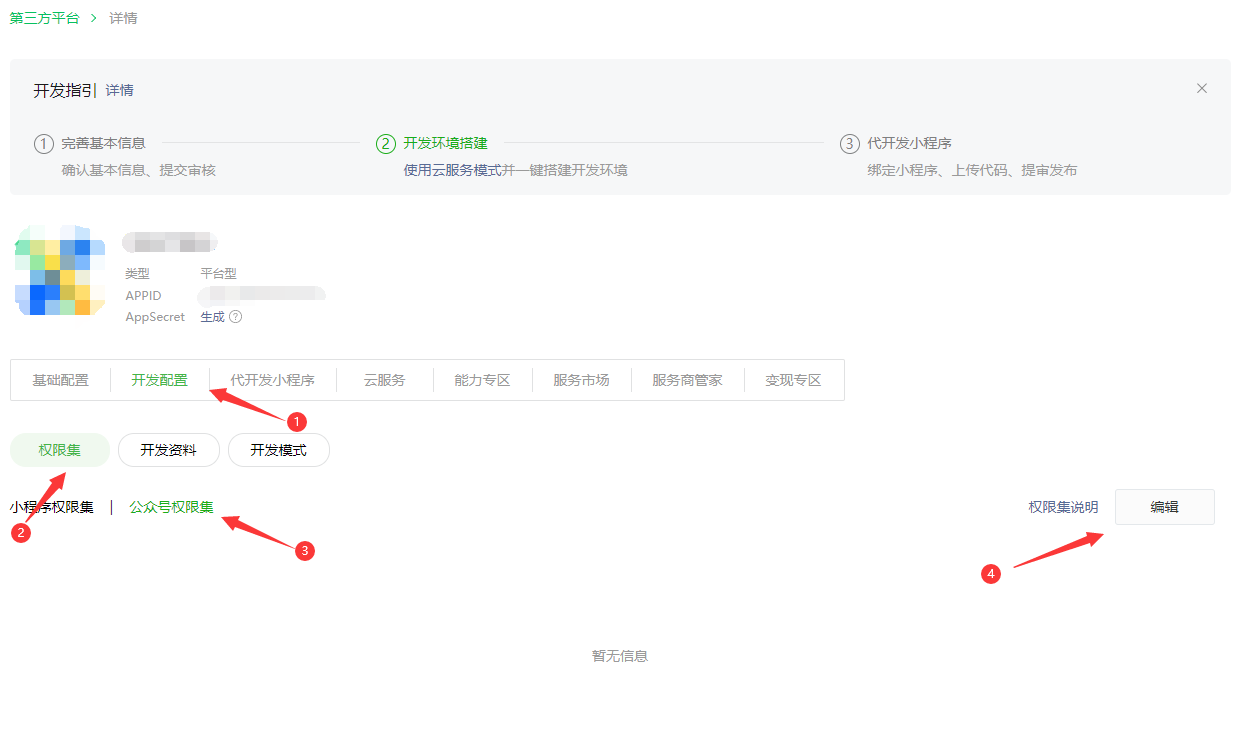Switch to the 开发配置 tab

pos(159,380)
